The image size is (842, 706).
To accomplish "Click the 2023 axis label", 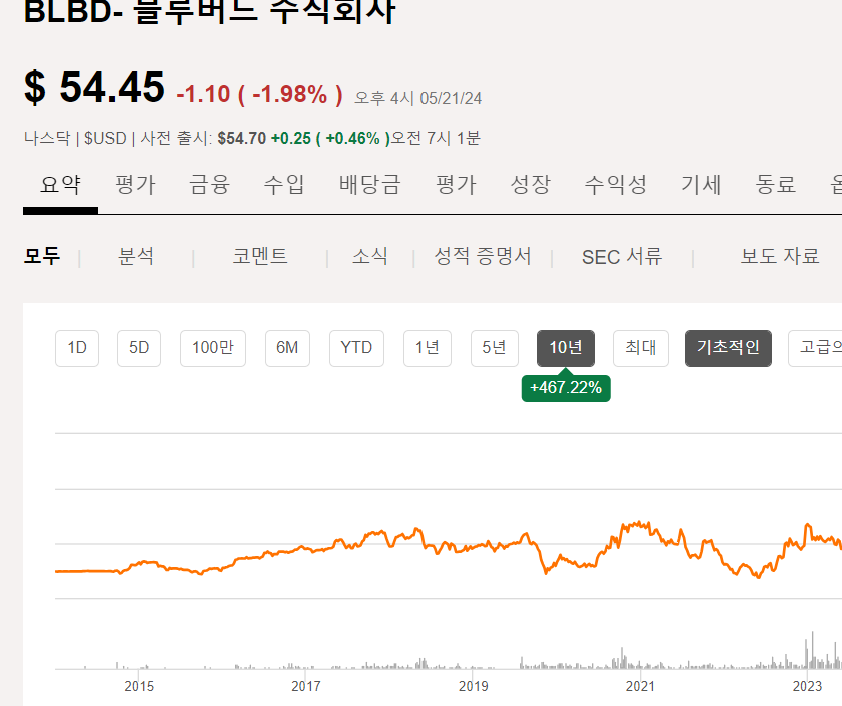I will [x=807, y=686].
